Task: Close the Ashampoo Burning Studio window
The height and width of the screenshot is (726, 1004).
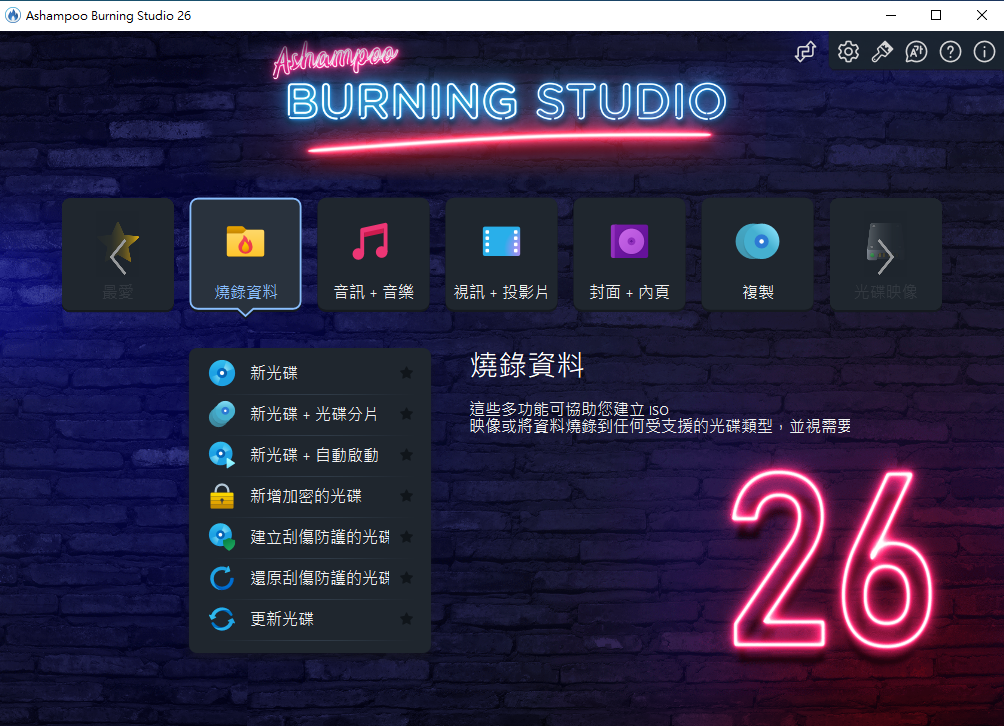Action: pos(982,15)
